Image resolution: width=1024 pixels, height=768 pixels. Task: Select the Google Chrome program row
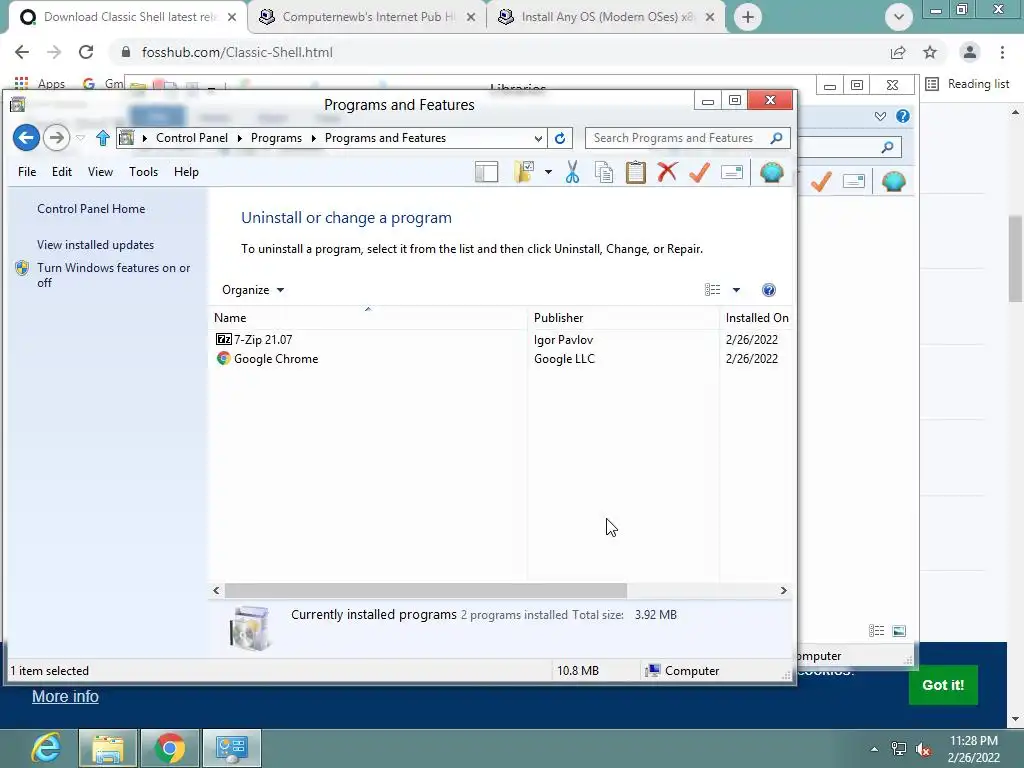click(x=500, y=359)
